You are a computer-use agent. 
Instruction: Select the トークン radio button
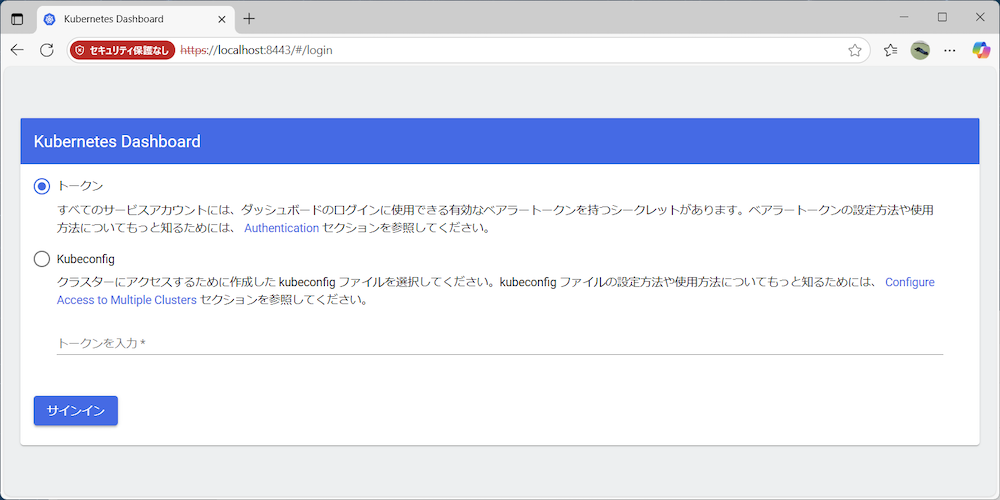42,186
